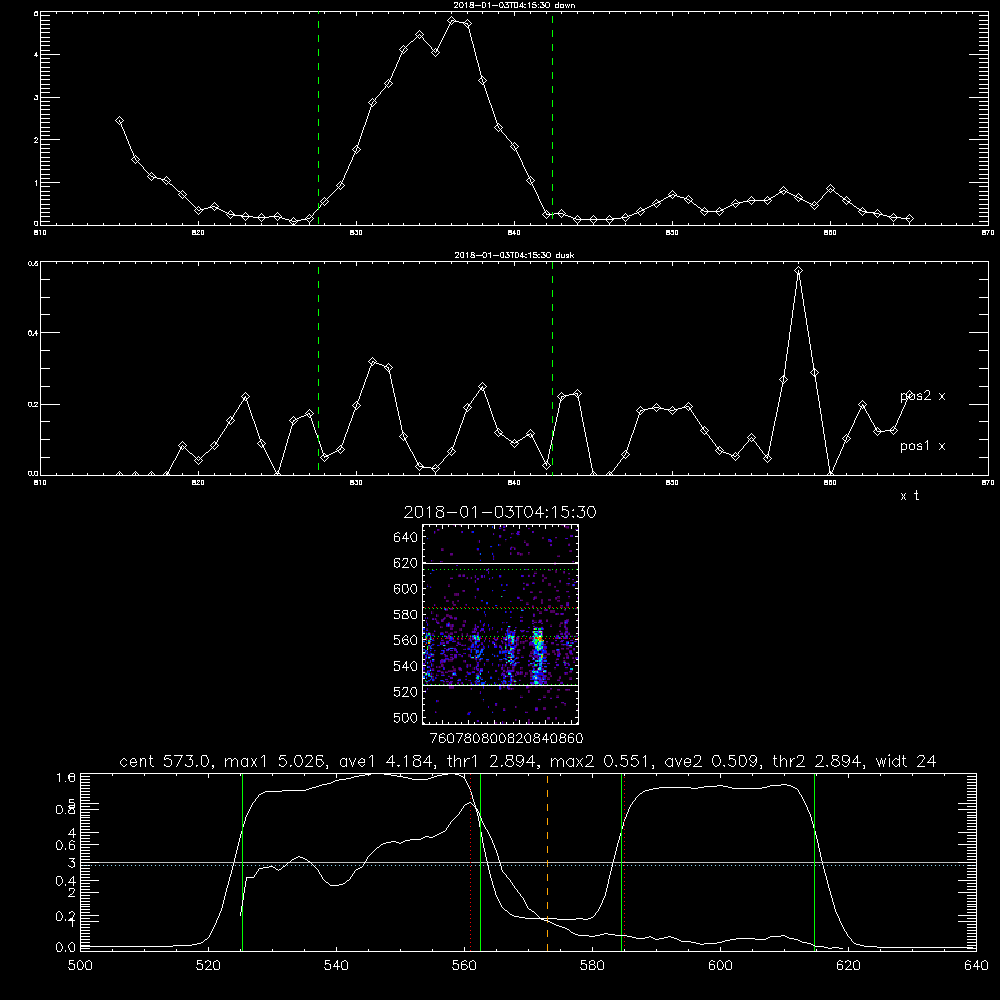Click "500" on the heatmap y-axis

406,717
